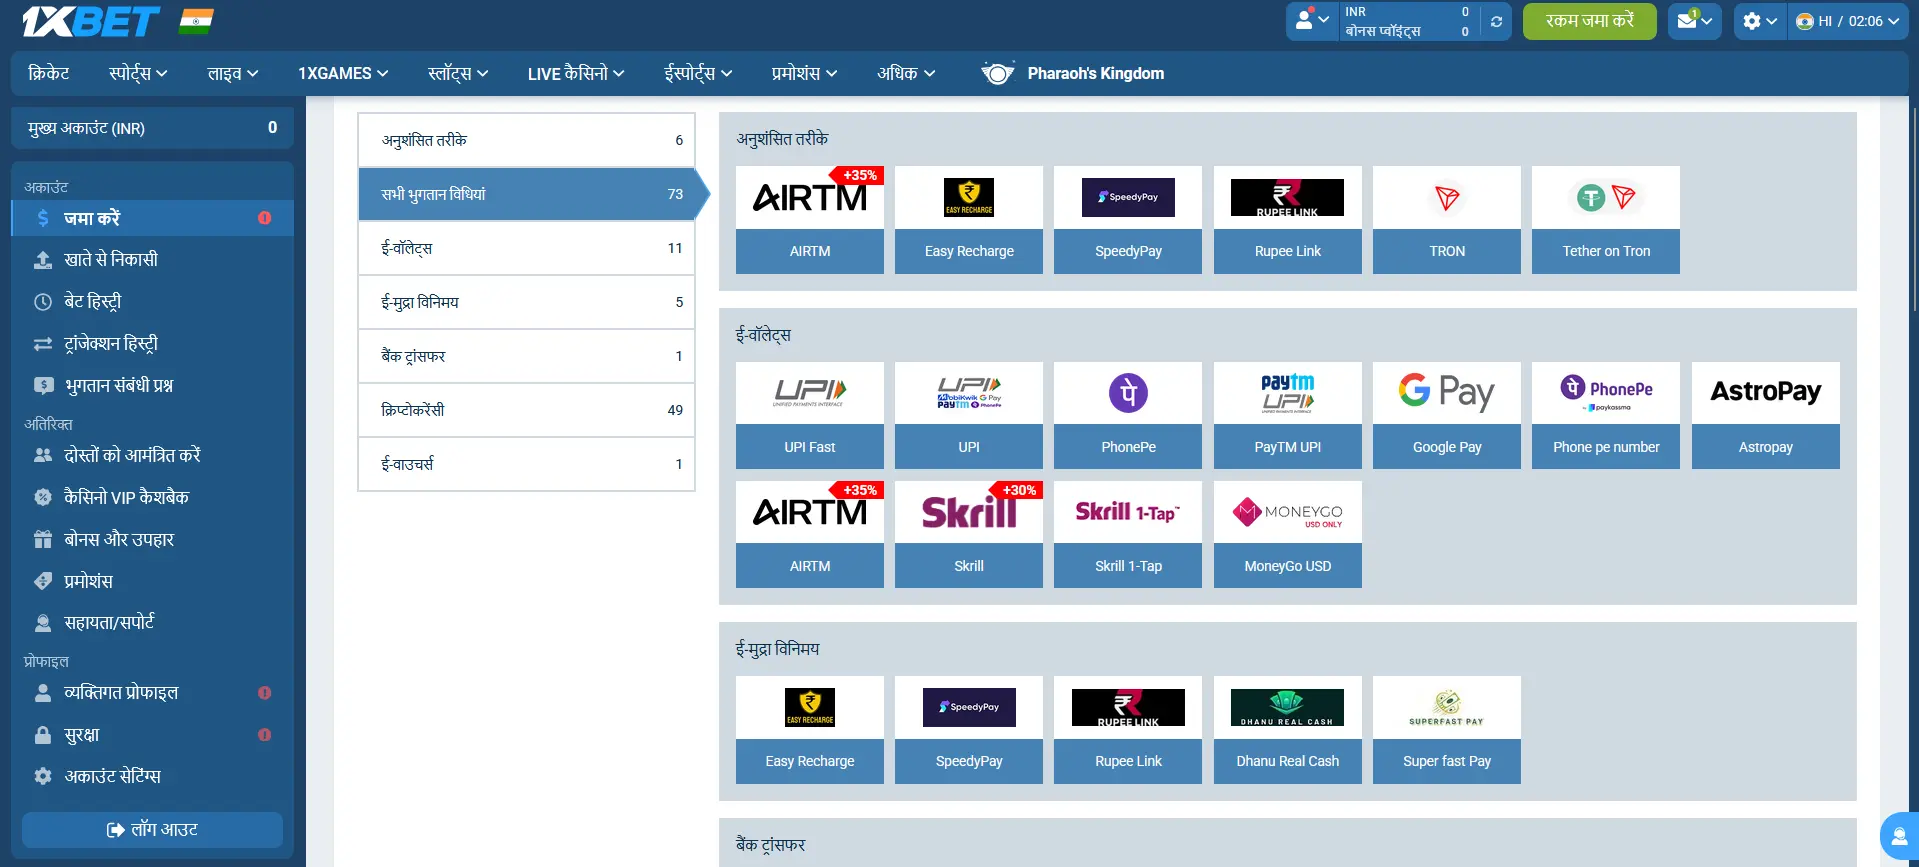Open the क्रिकेट menu item

(x=49, y=73)
